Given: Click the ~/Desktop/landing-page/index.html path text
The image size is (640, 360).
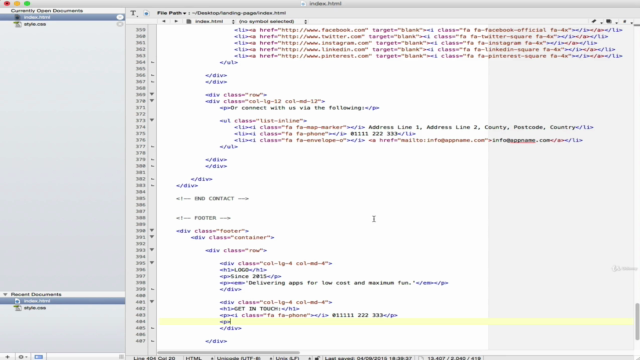Looking at the screenshot, I should click(x=239, y=13).
